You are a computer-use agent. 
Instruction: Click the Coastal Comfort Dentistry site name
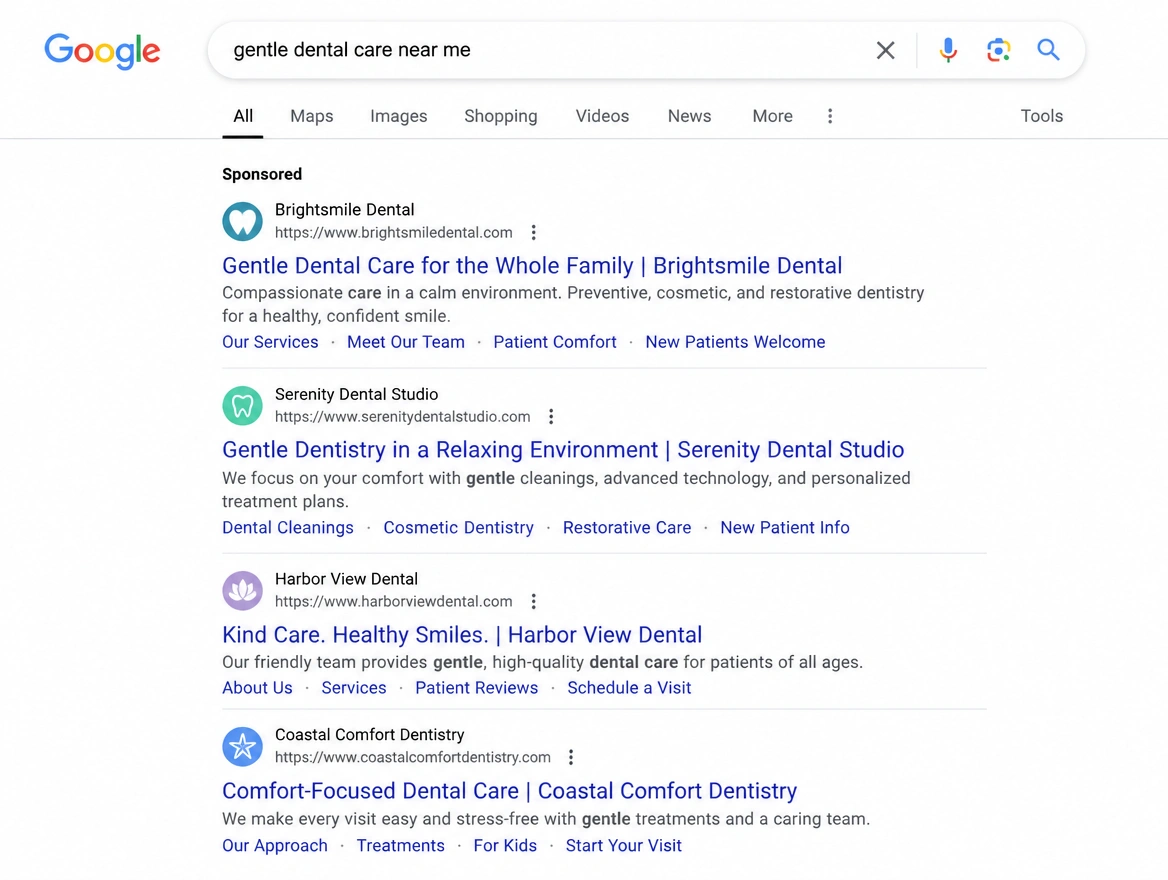(x=369, y=735)
